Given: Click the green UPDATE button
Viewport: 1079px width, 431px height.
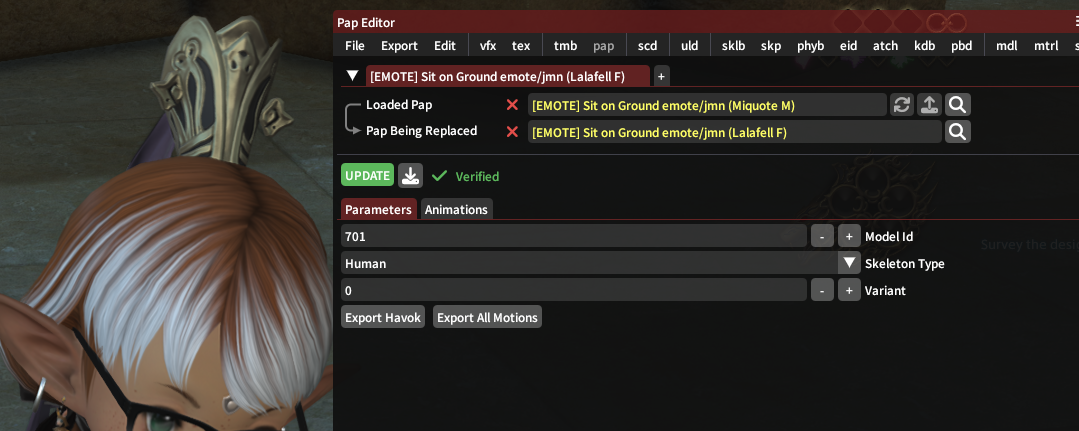Looking at the screenshot, I should click(367, 176).
